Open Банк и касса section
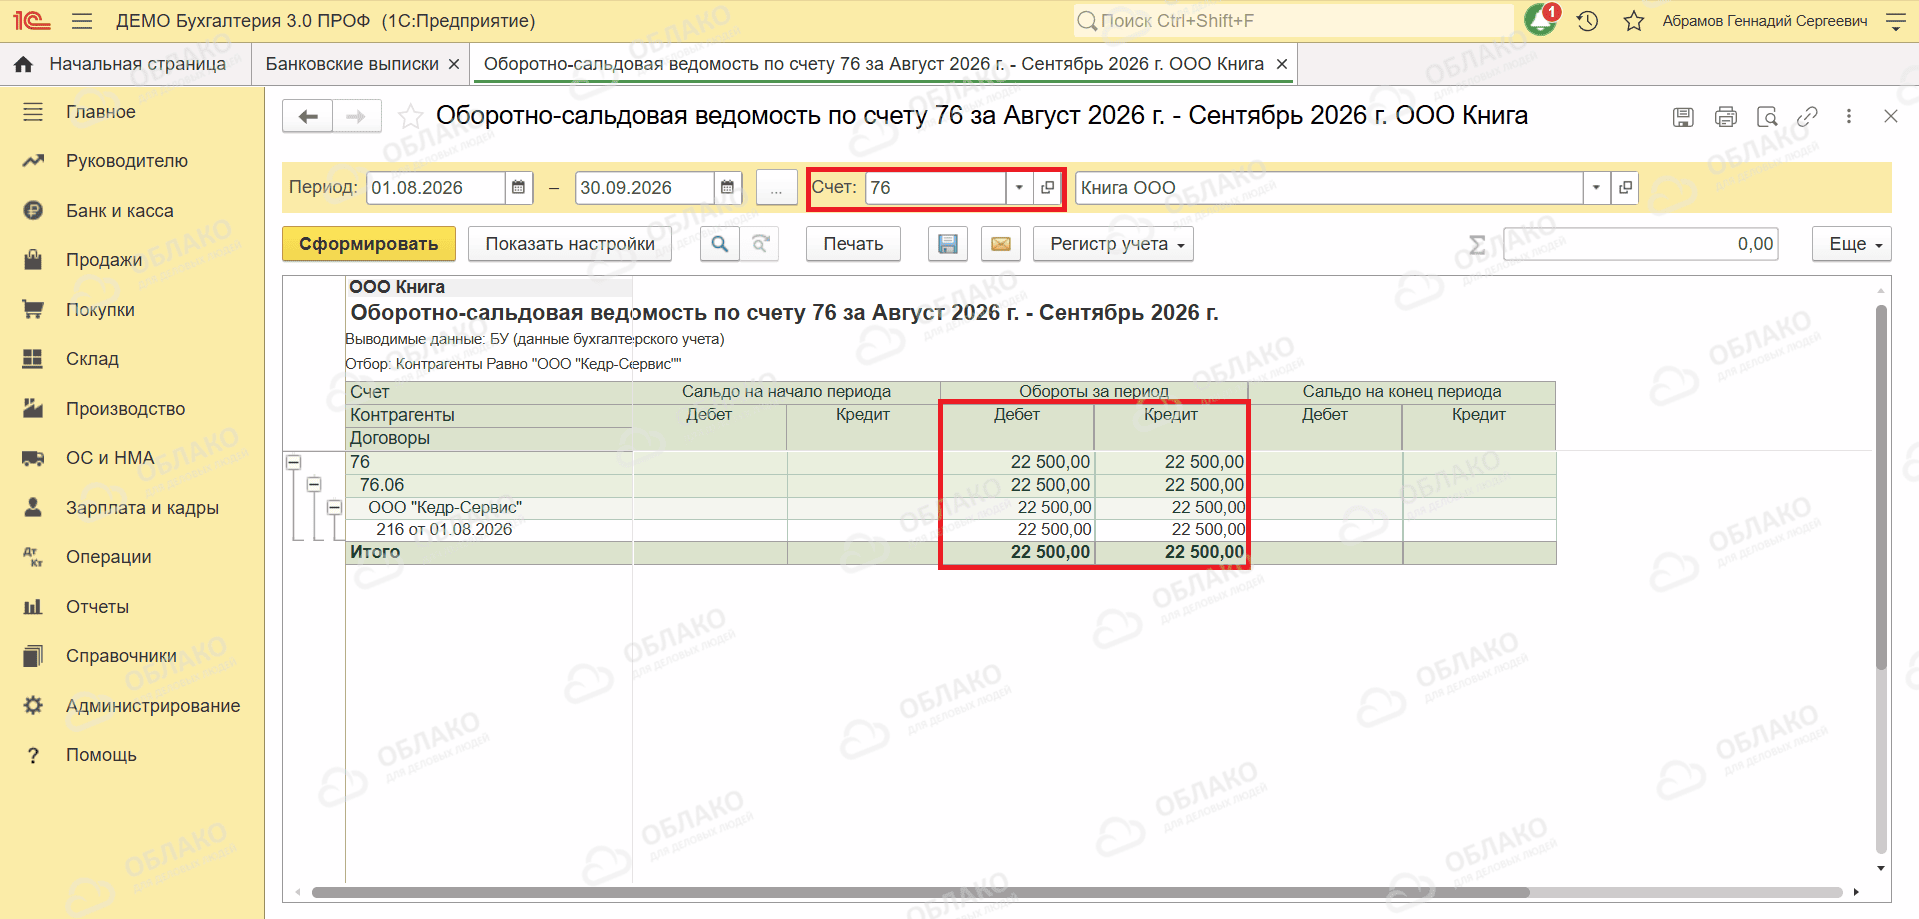1919x919 pixels. (120, 211)
